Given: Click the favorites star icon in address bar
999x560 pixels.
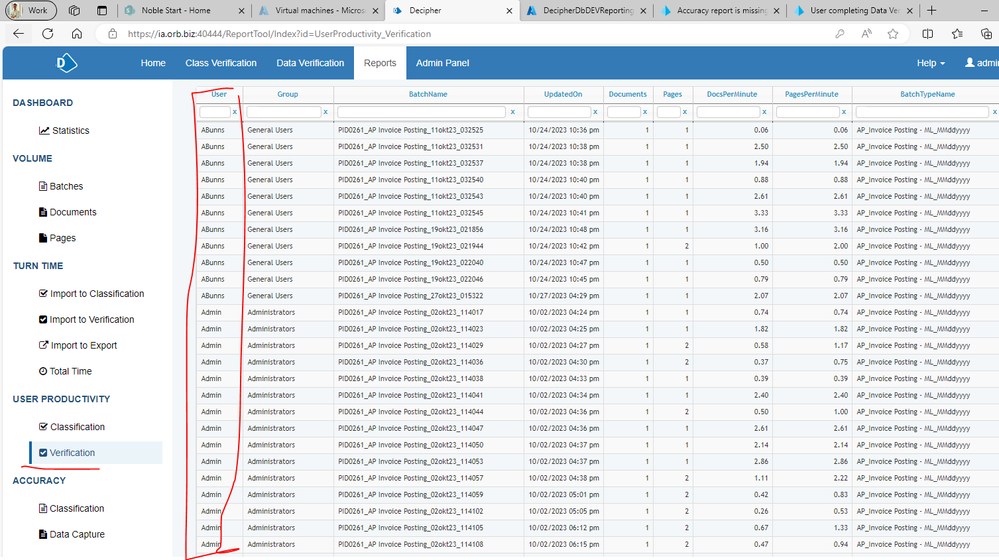Looking at the screenshot, I should pyautogui.click(x=893, y=34).
